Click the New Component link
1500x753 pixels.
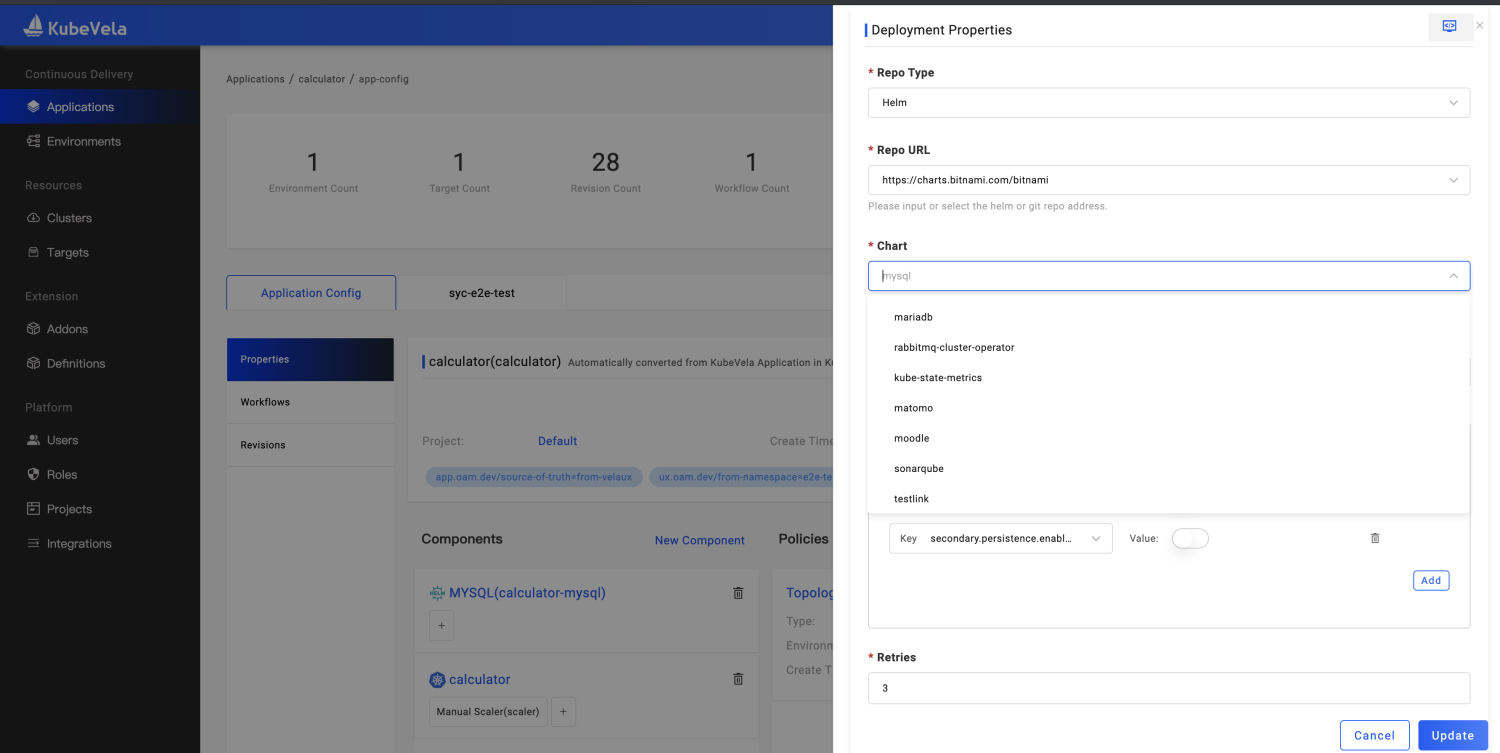point(699,540)
